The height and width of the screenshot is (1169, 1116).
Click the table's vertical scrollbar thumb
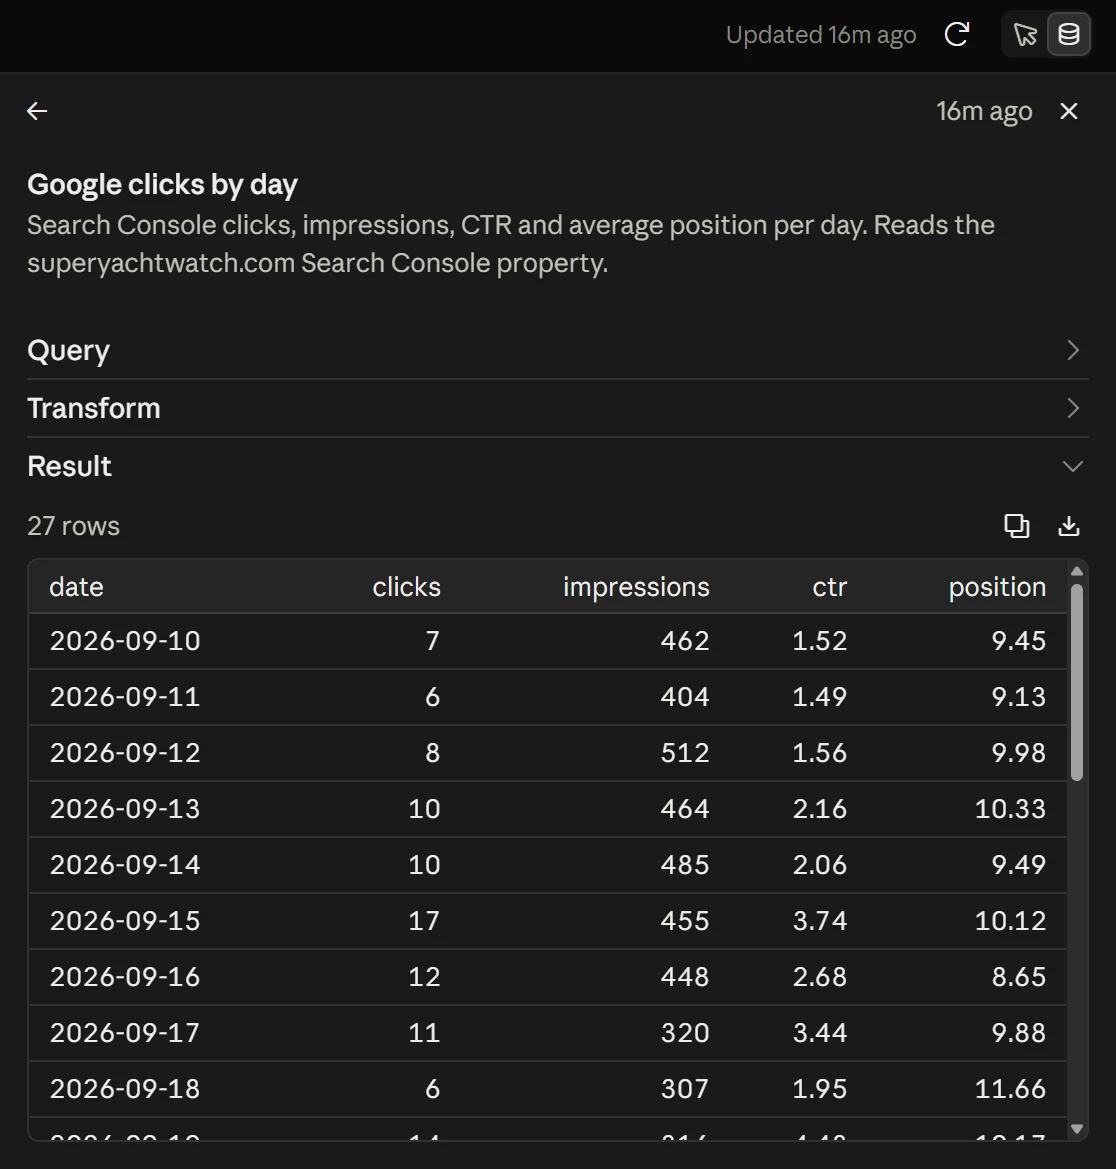pos(1076,682)
